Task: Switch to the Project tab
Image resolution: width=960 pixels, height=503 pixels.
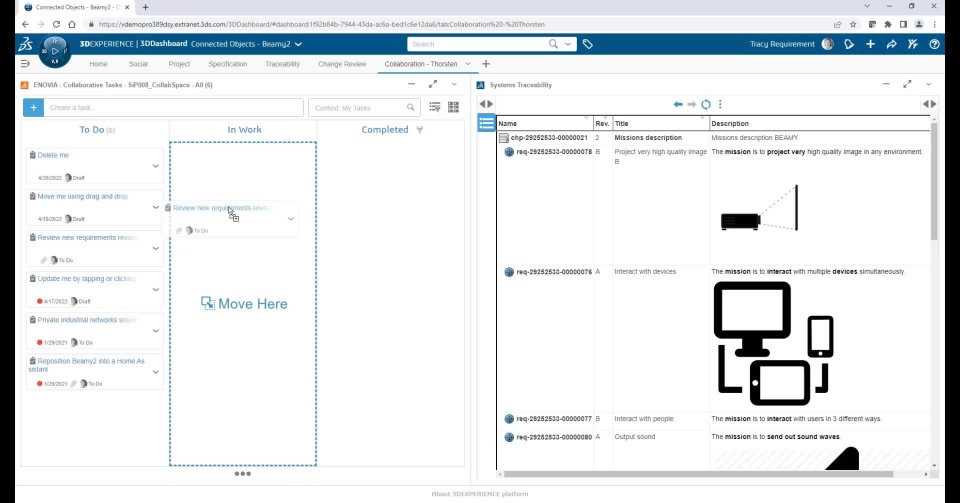Action: click(x=179, y=64)
